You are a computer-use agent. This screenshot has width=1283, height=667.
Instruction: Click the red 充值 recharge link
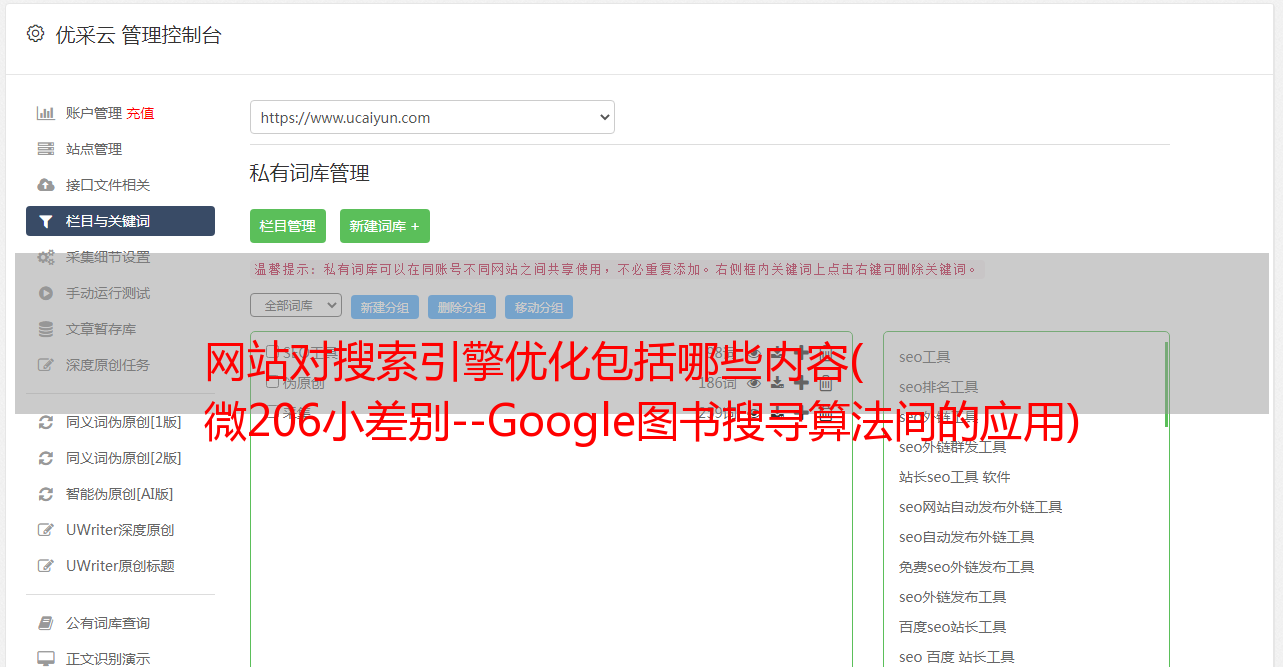pos(140,114)
